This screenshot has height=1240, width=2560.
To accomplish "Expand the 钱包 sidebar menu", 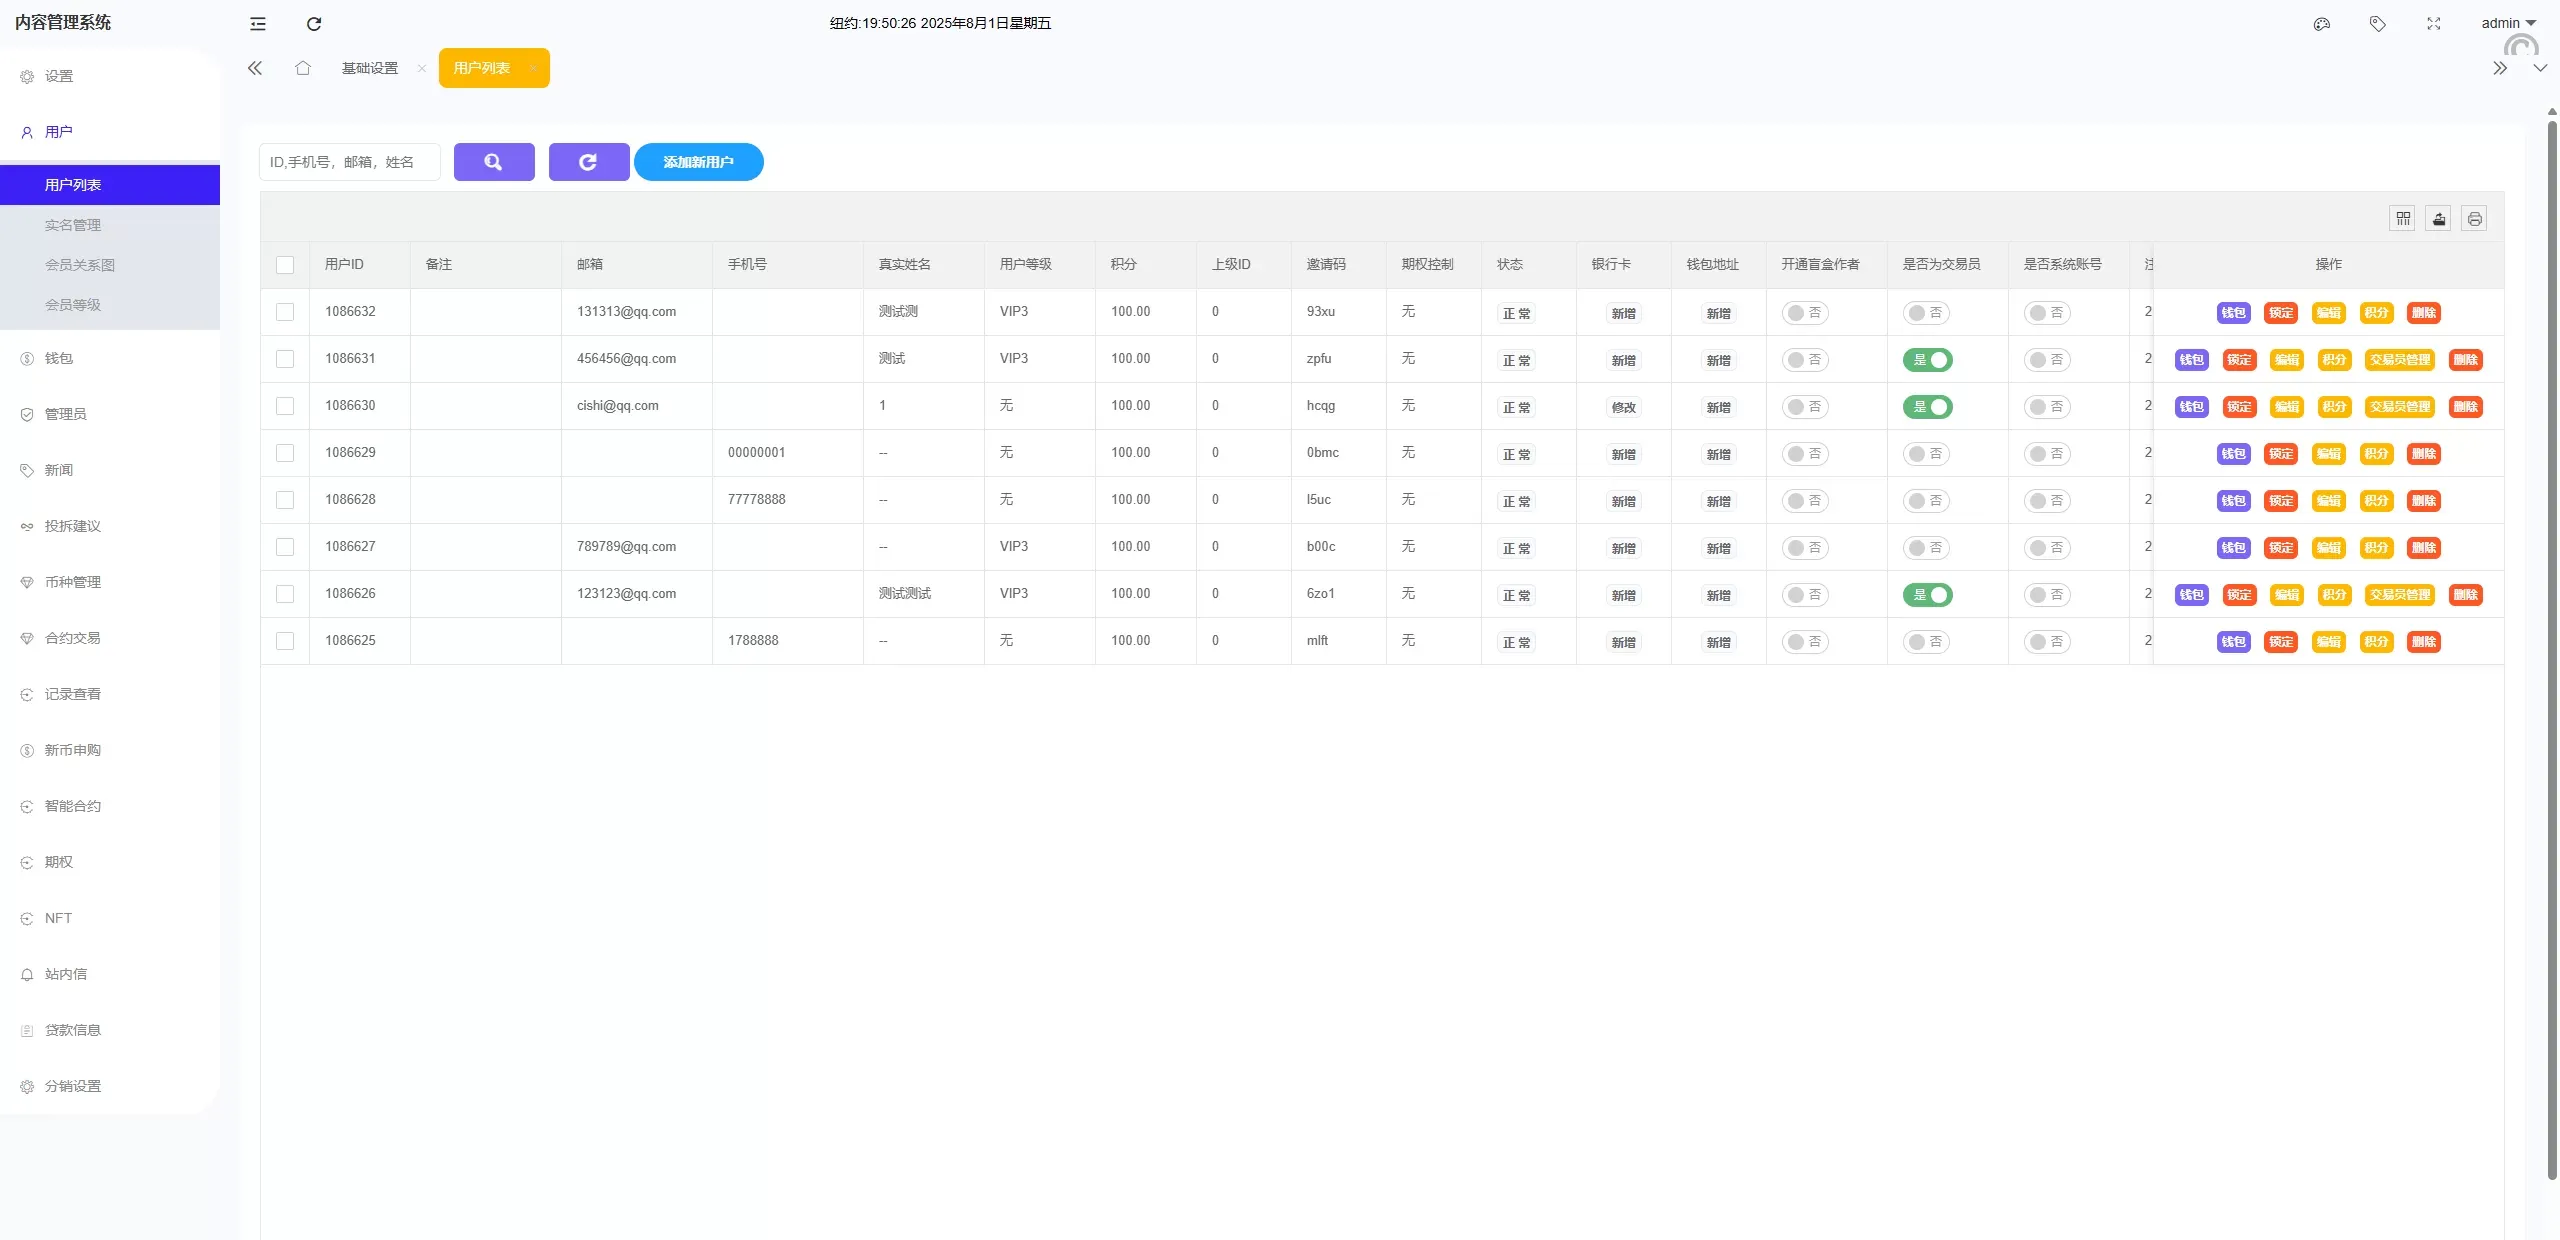I will [59, 358].
